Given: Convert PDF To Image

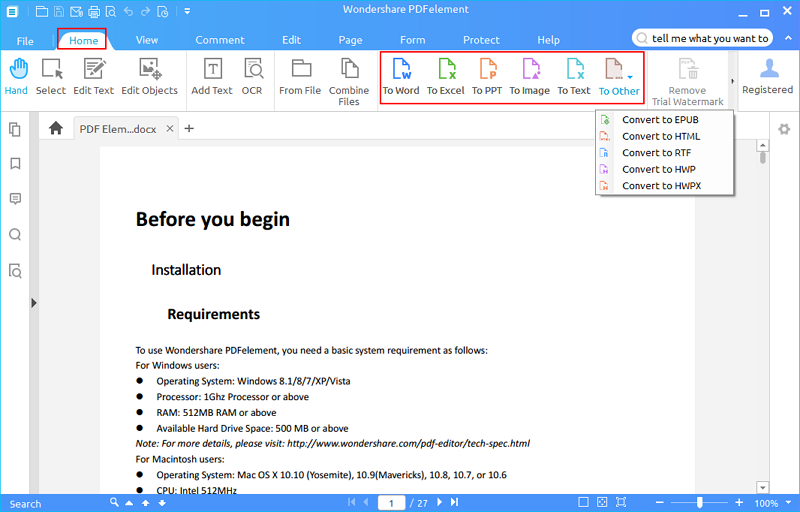Looking at the screenshot, I should (530, 77).
